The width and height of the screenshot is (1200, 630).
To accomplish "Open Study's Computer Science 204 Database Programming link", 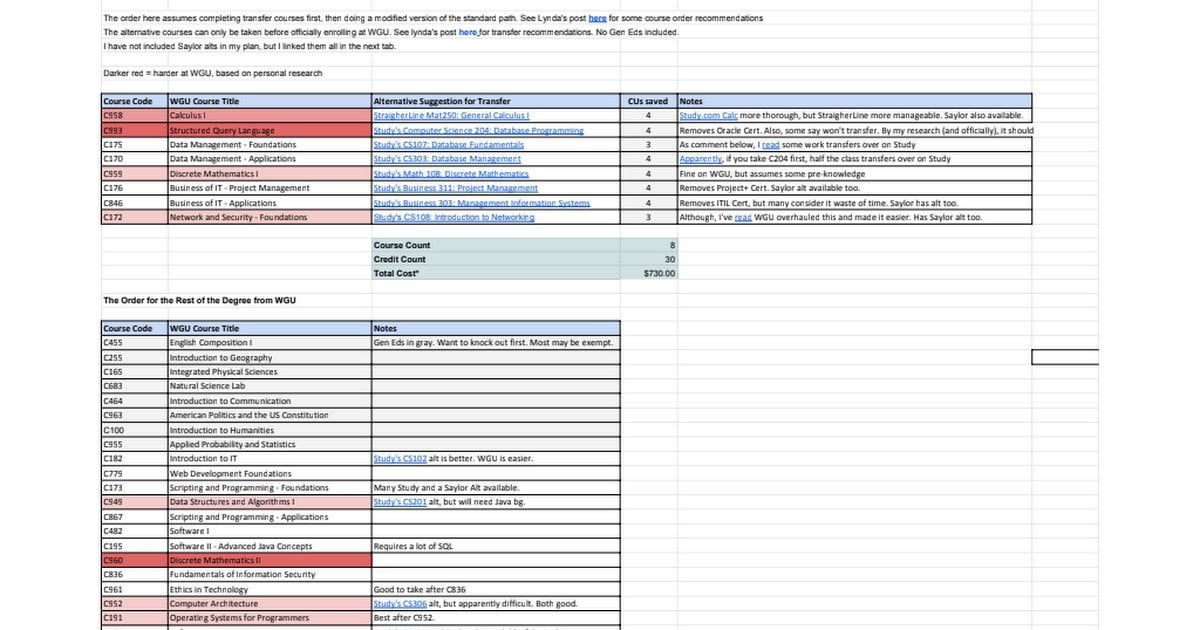I will 478,130.
